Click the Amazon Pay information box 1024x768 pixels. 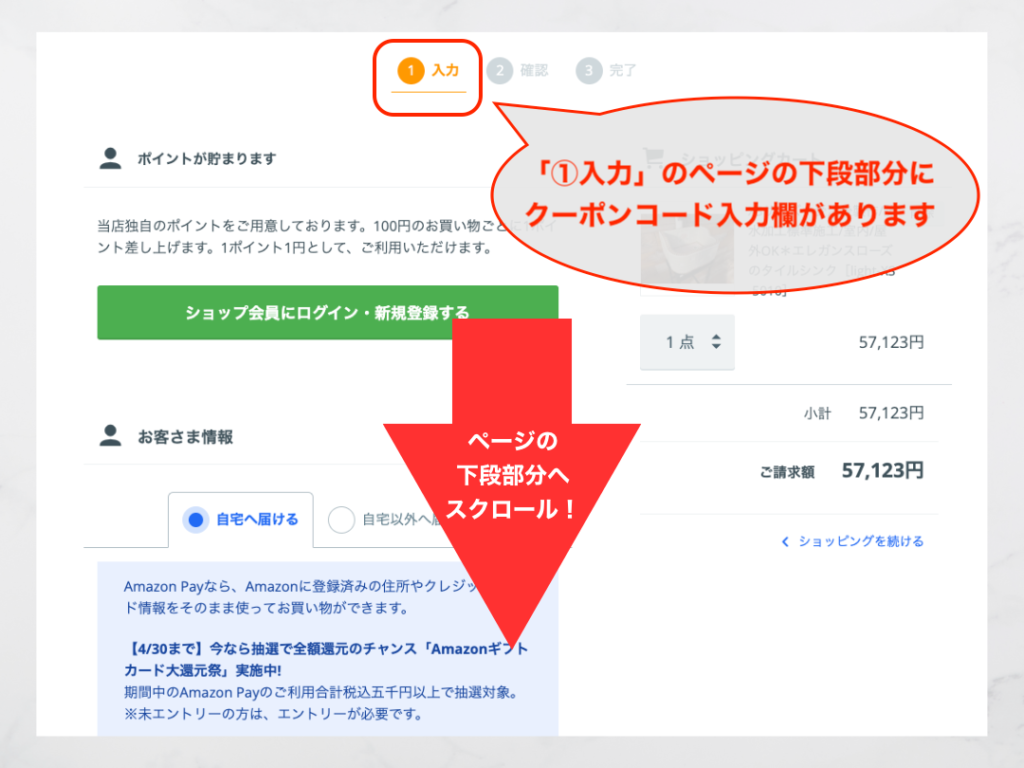[x=328, y=648]
